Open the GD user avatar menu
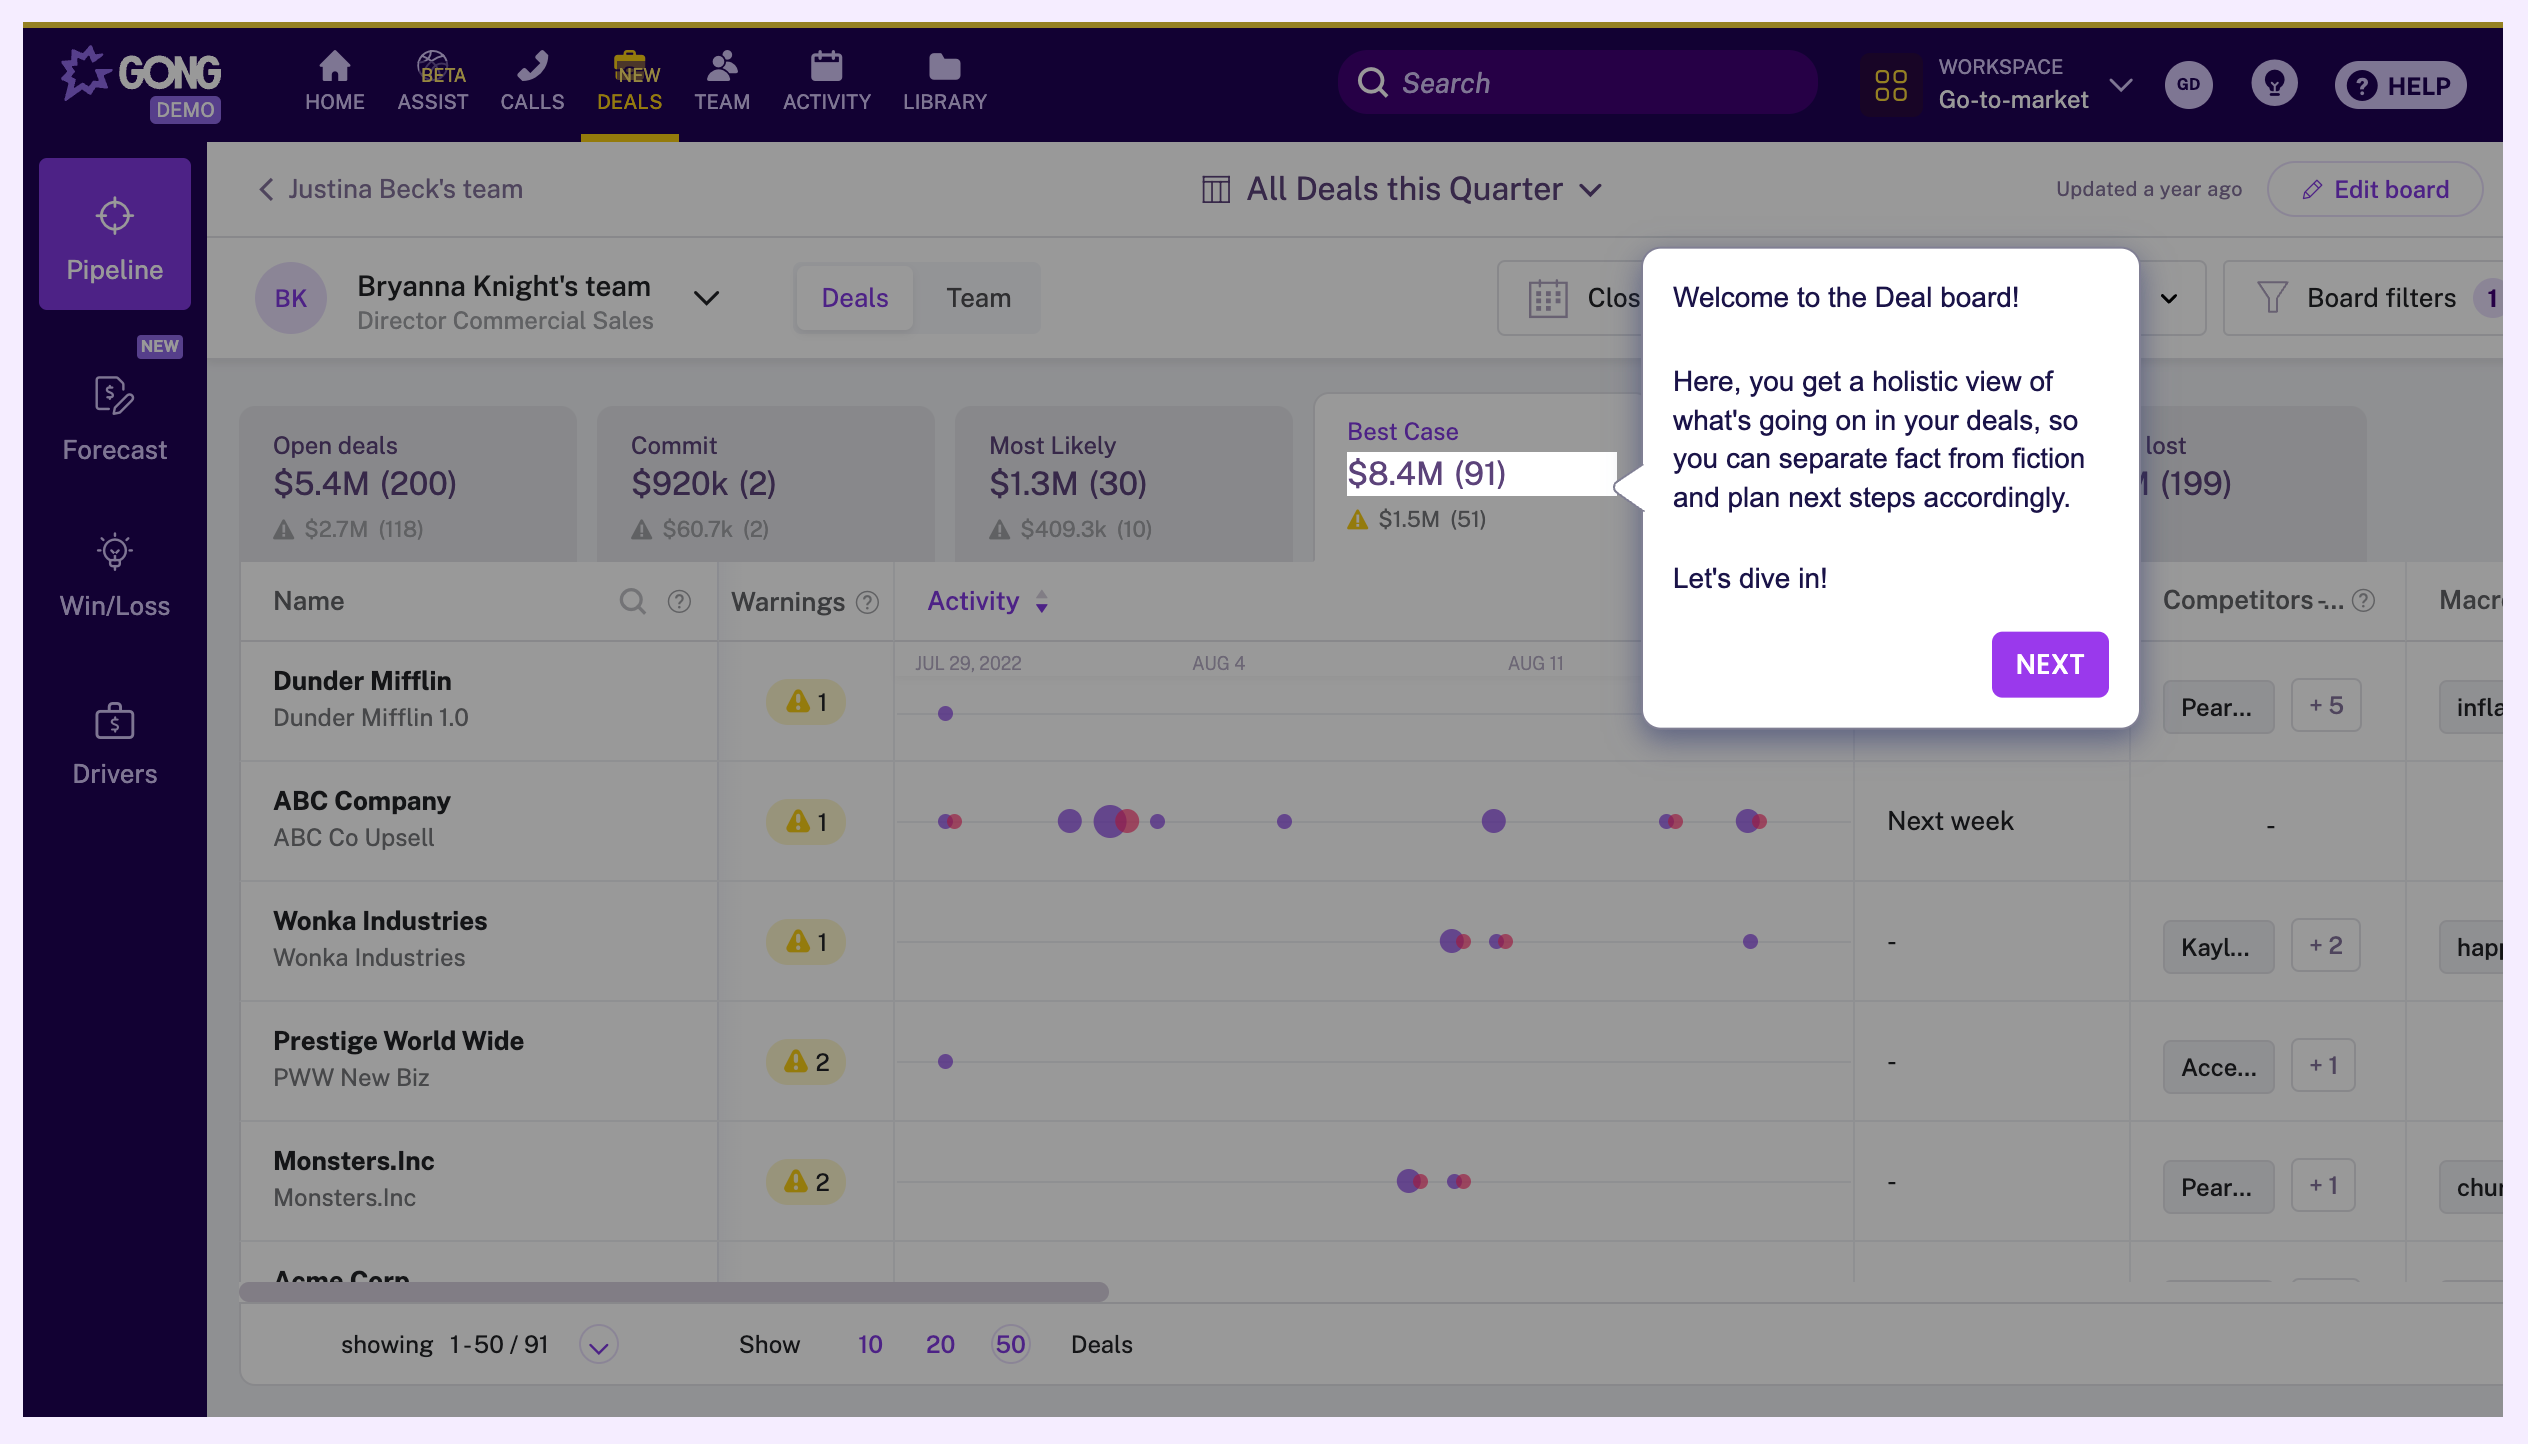 (2188, 84)
